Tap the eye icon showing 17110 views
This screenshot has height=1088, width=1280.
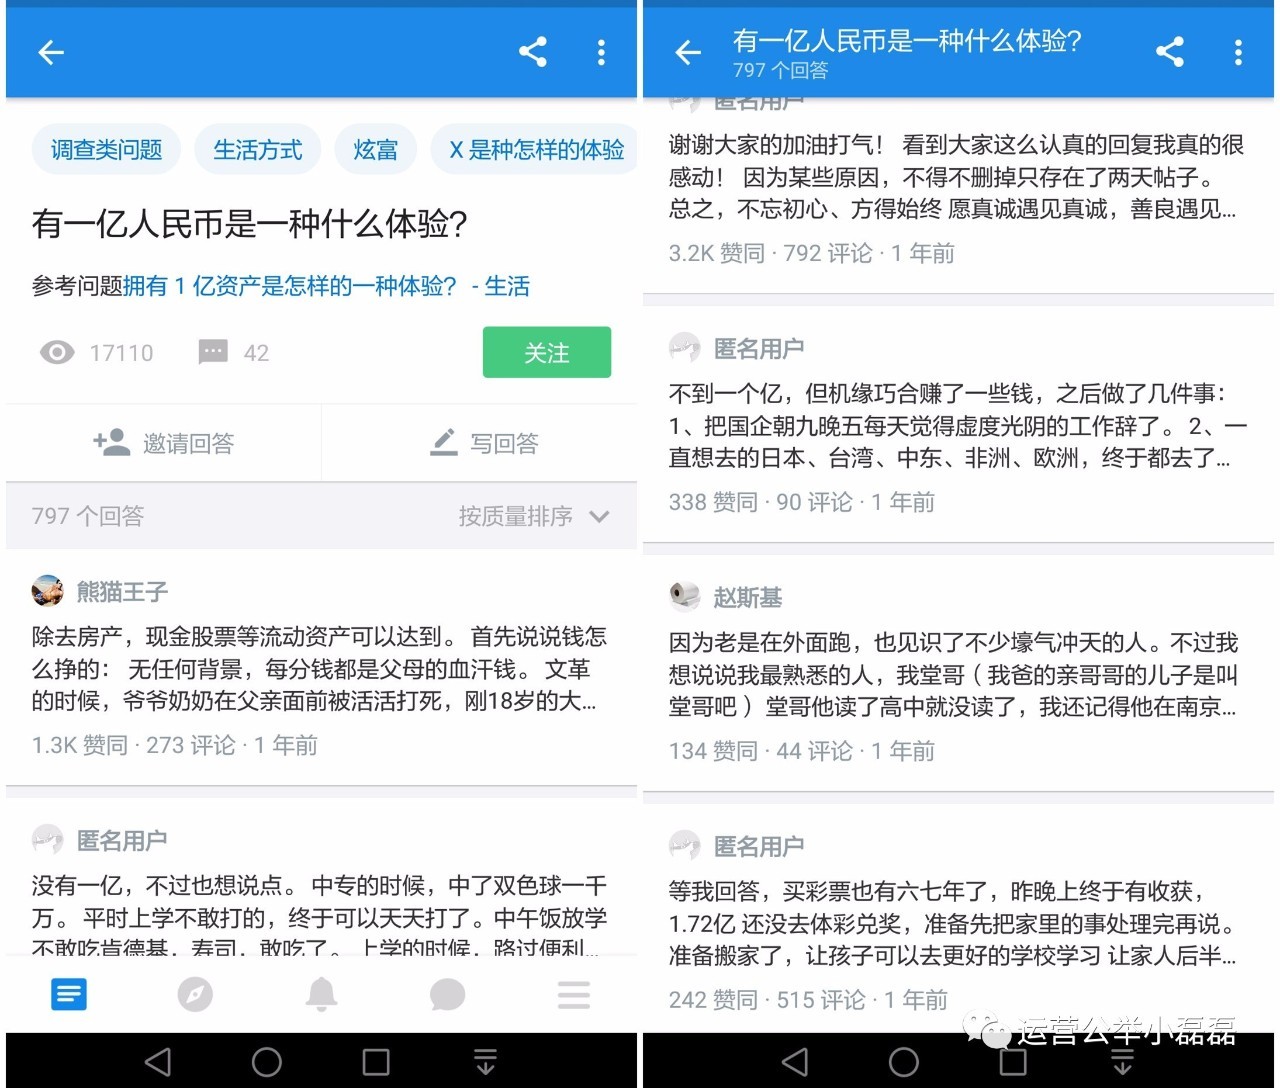[x=57, y=352]
